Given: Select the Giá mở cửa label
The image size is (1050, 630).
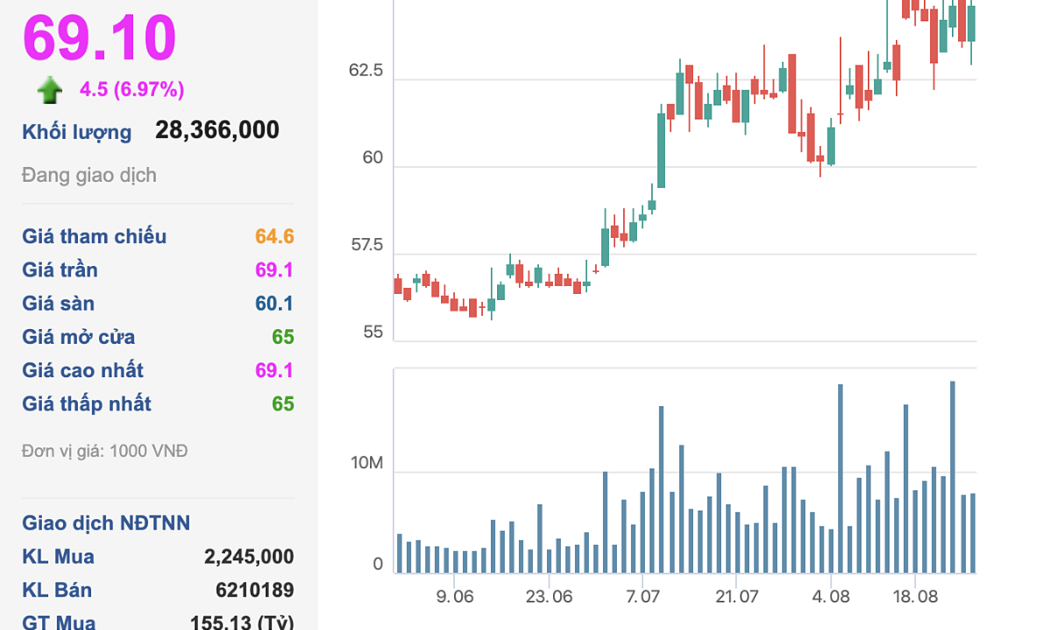Looking at the screenshot, I should click(78, 337).
